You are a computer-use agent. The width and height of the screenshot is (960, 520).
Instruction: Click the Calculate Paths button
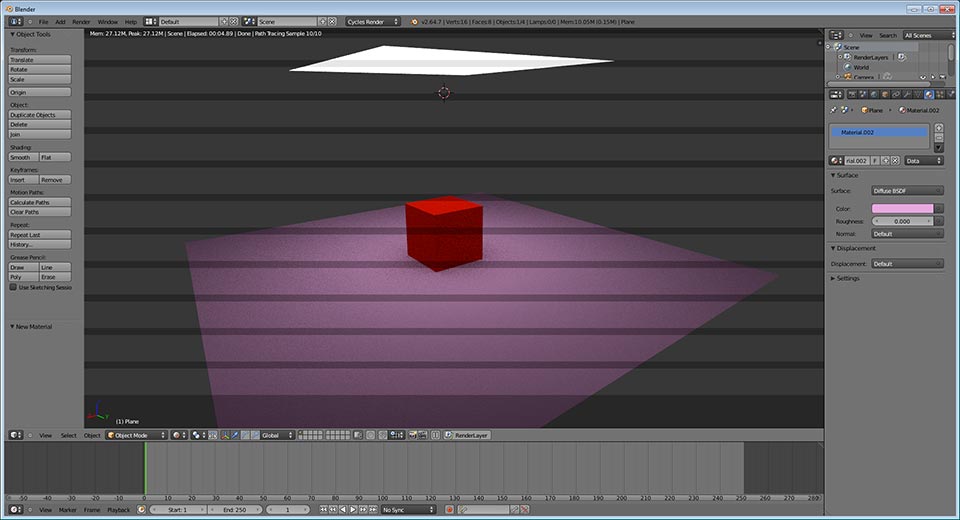(x=40, y=202)
